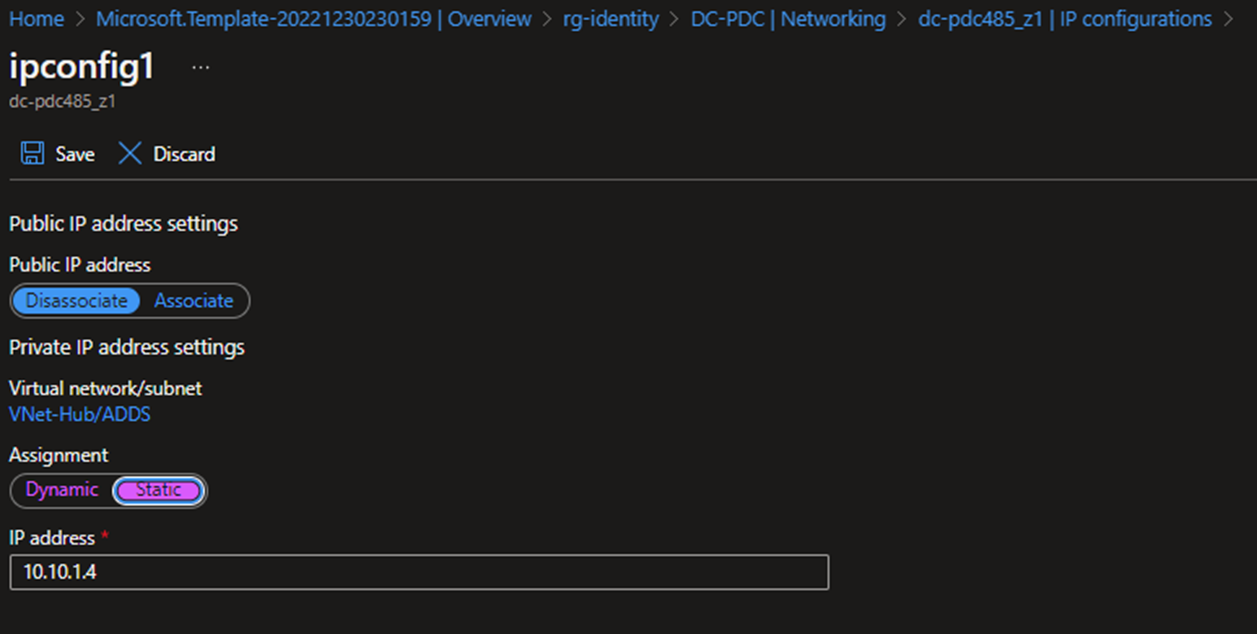The image size is (1257, 634).
Task: Click the X Discard icon
Action: [x=130, y=154]
